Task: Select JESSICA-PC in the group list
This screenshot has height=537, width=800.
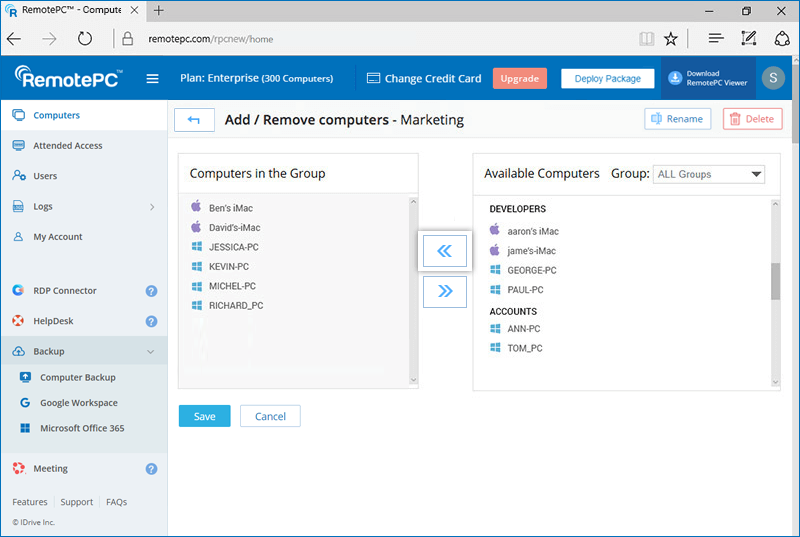Action: (233, 247)
